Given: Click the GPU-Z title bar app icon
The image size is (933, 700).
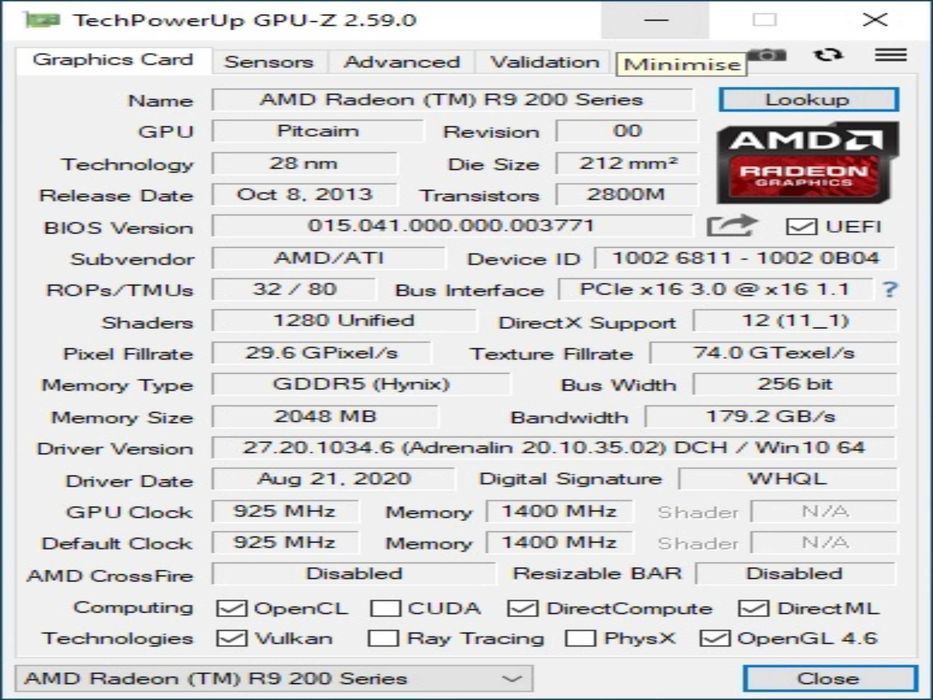Looking at the screenshot, I should pos(42,20).
